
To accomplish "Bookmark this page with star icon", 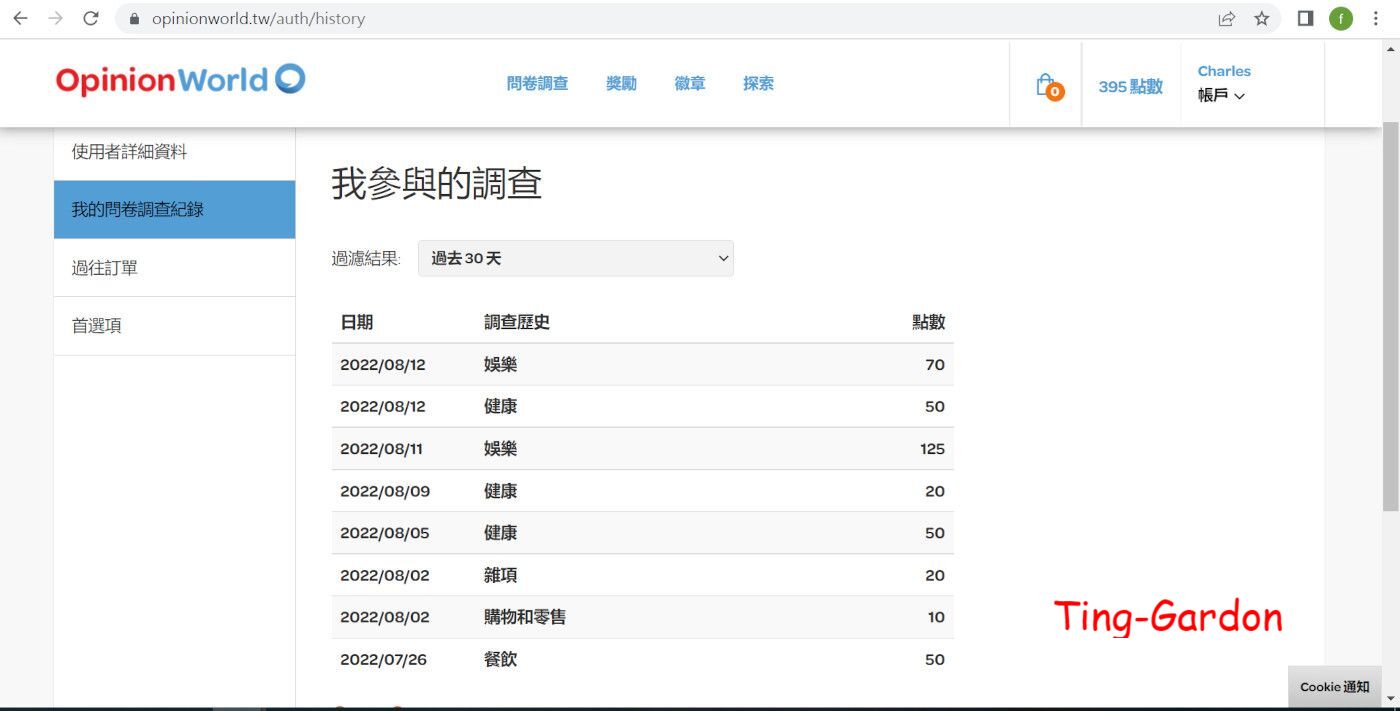I will [1262, 18].
